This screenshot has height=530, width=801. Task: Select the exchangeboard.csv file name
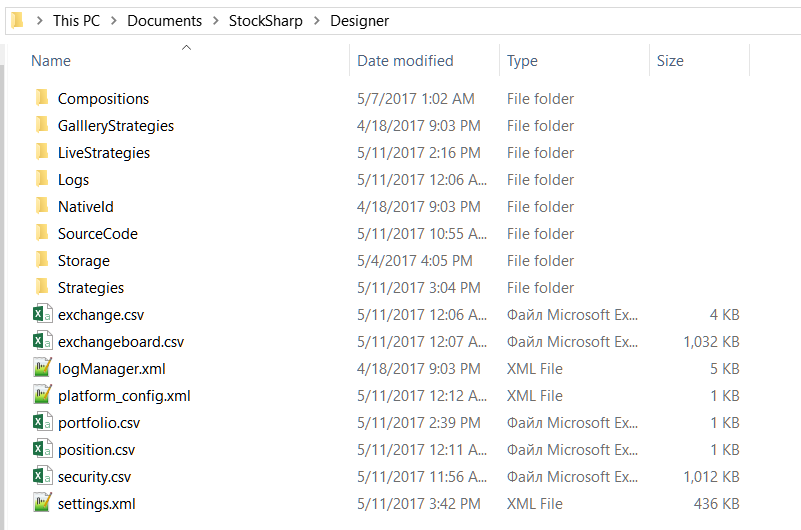[x=121, y=342]
